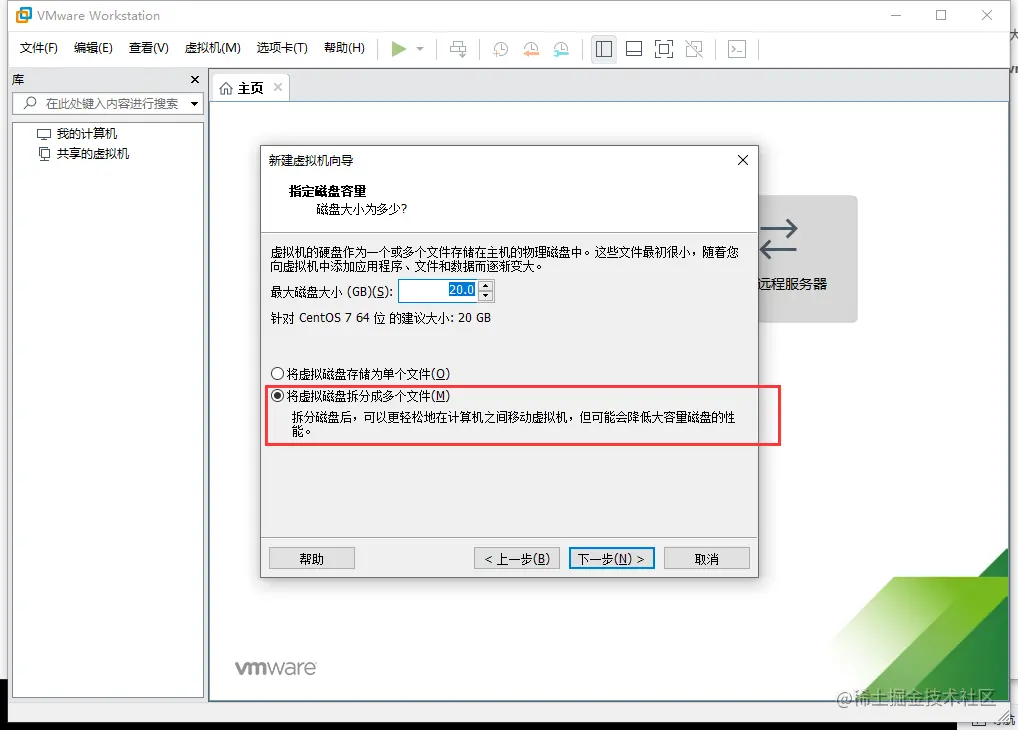Decrease disk size with down stepper arrow
Image resolution: width=1018 pixels, height=730 pixels.
point(486,296)
